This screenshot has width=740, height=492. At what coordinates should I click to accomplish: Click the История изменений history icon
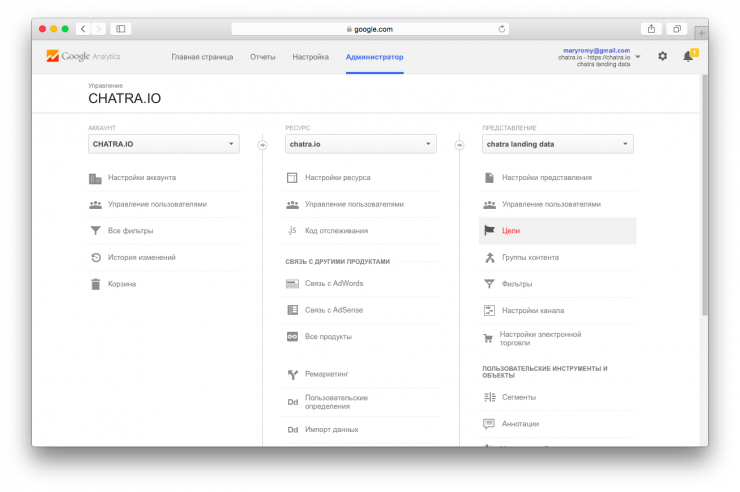pos(95,257)
